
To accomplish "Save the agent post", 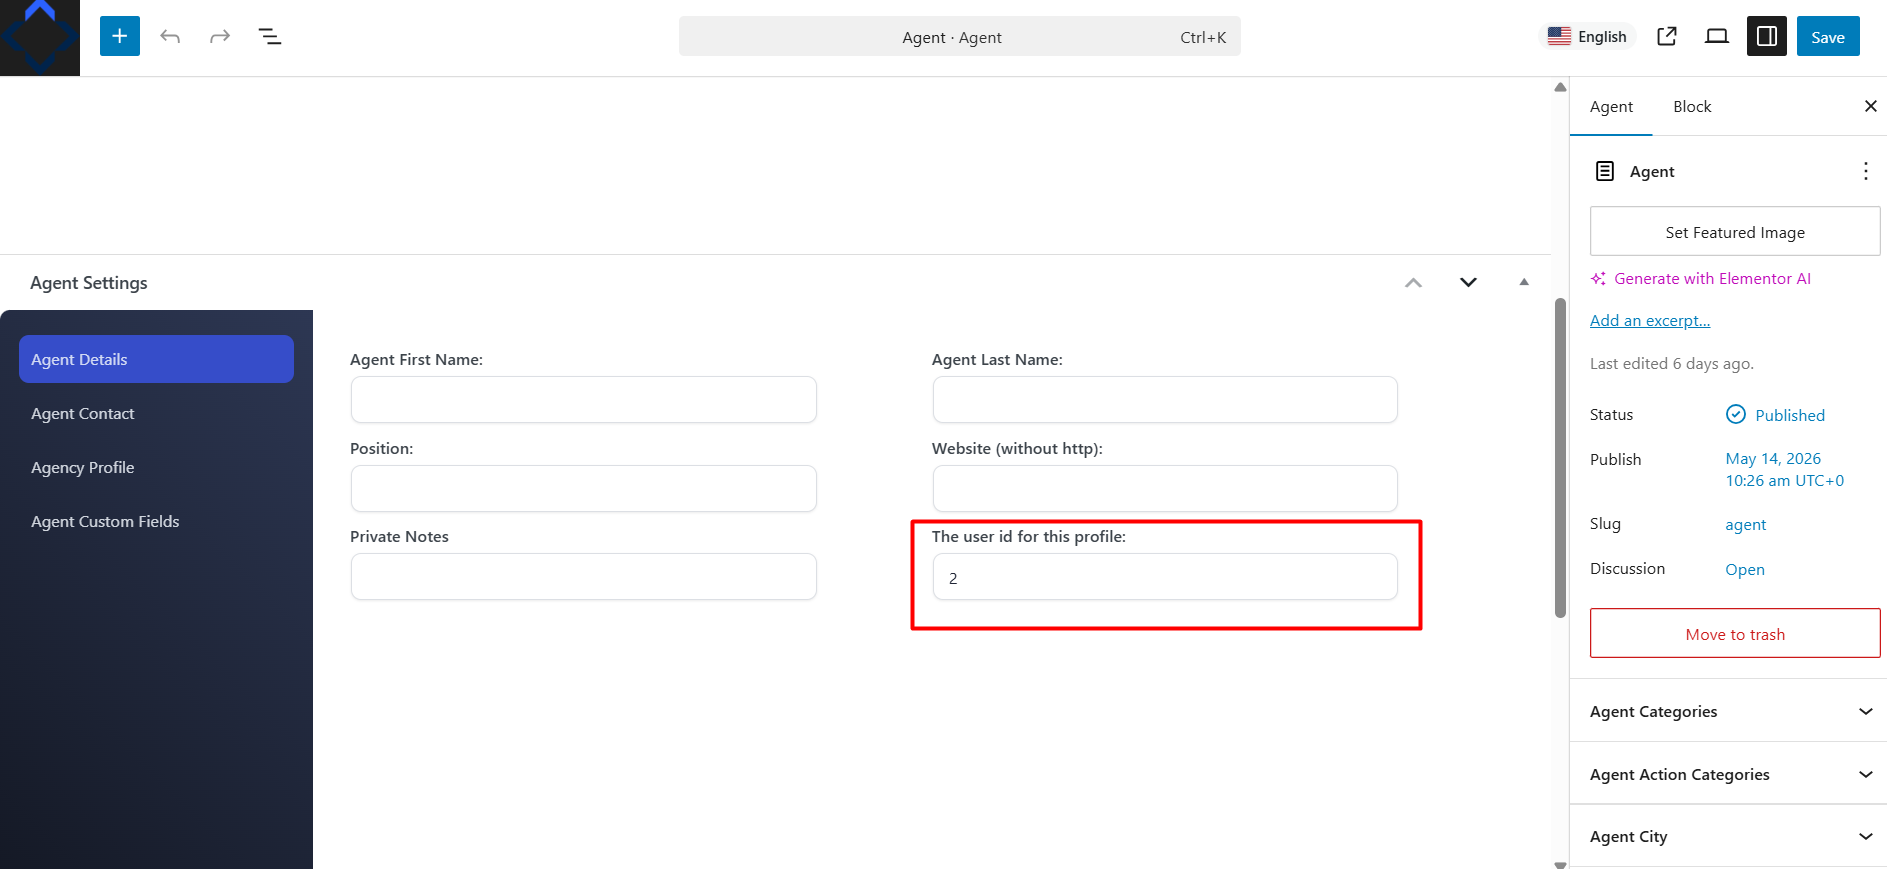I will pyautogui.click(x=1828, y=36).
